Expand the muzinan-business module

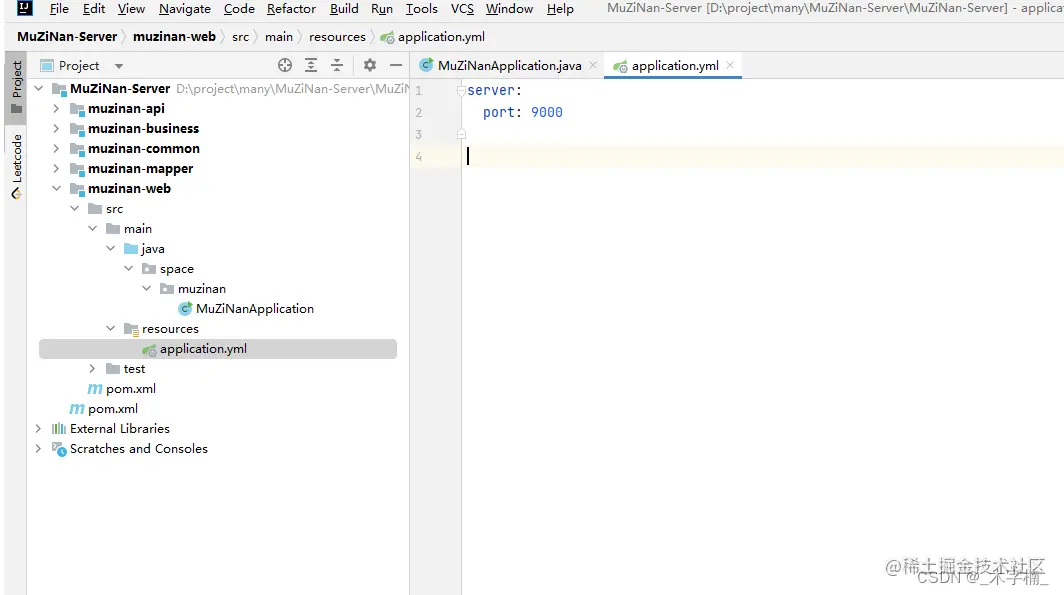pos(56,128)
